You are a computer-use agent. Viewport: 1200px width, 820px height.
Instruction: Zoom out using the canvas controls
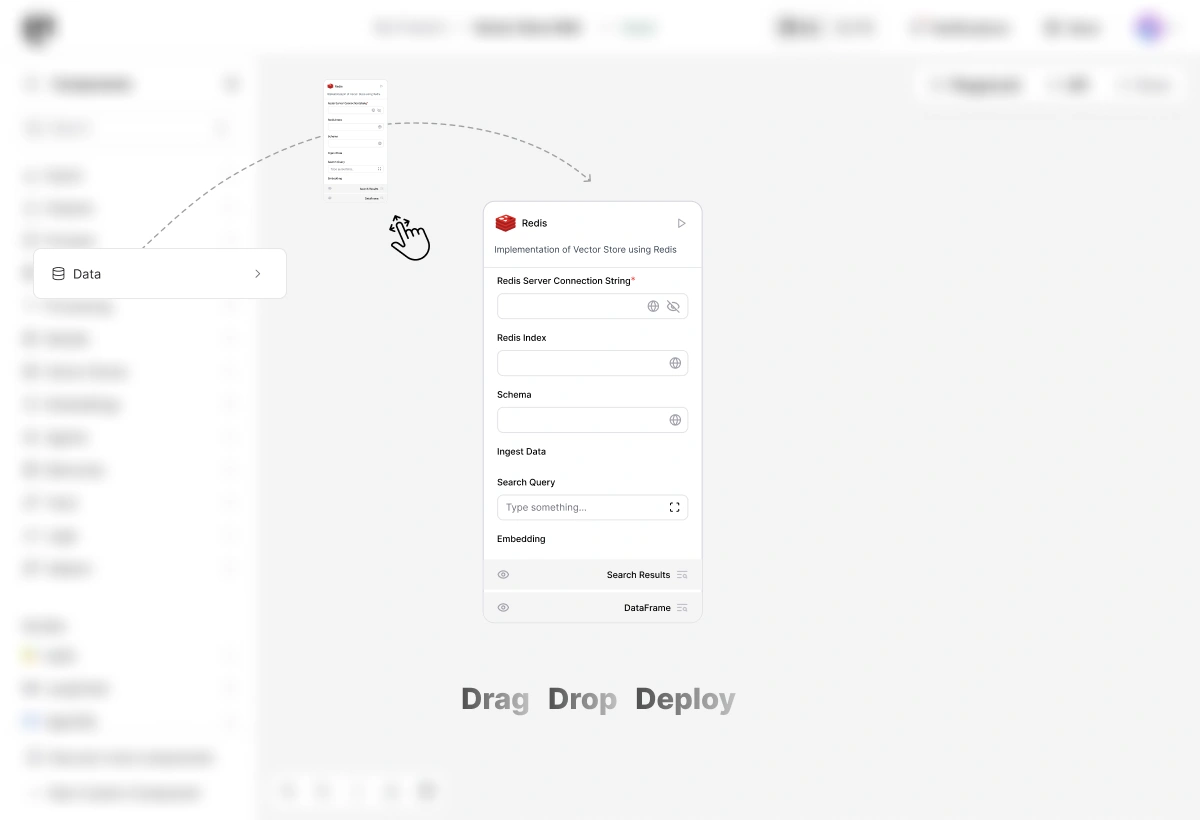click(323, 791)
